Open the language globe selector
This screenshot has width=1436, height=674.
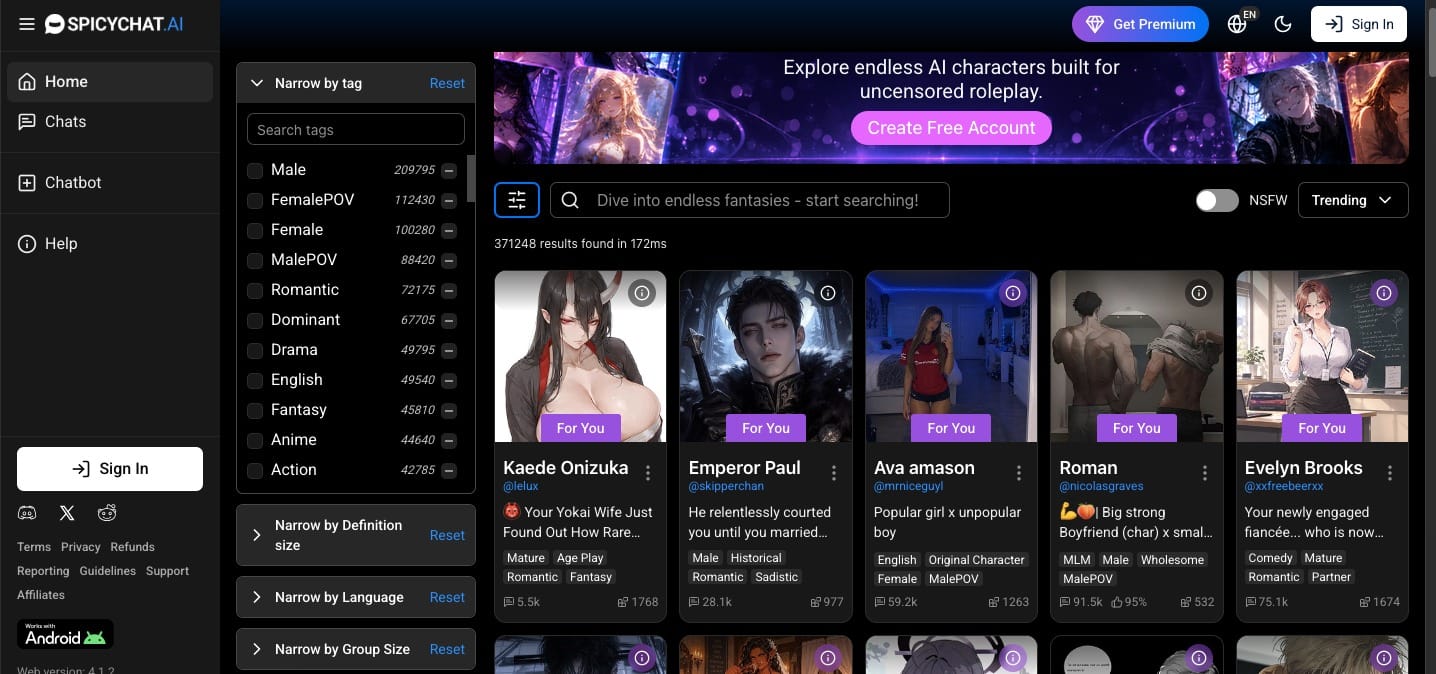[x=1240, y=22]
